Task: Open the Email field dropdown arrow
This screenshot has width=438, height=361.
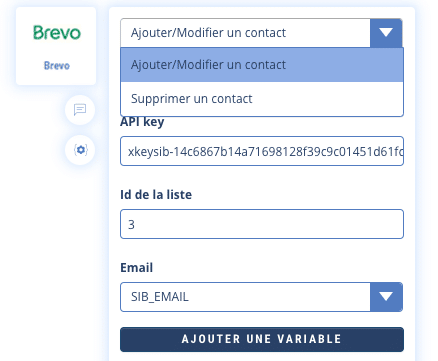Action: coord(386,297)
